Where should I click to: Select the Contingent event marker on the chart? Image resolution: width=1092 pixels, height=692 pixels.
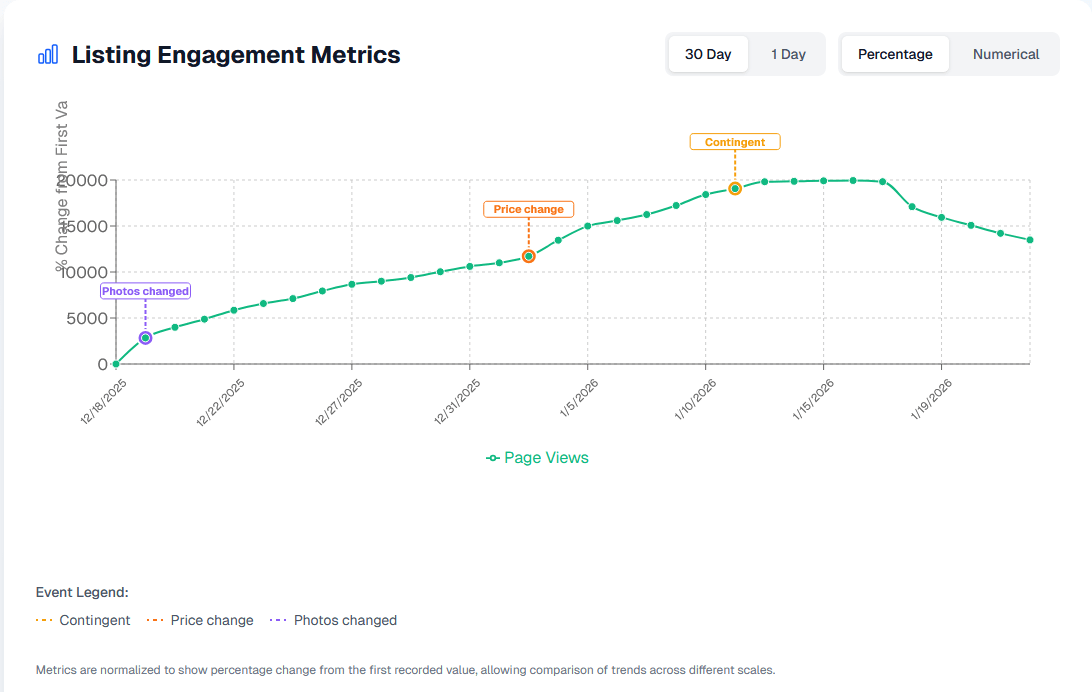coord(735,187)
